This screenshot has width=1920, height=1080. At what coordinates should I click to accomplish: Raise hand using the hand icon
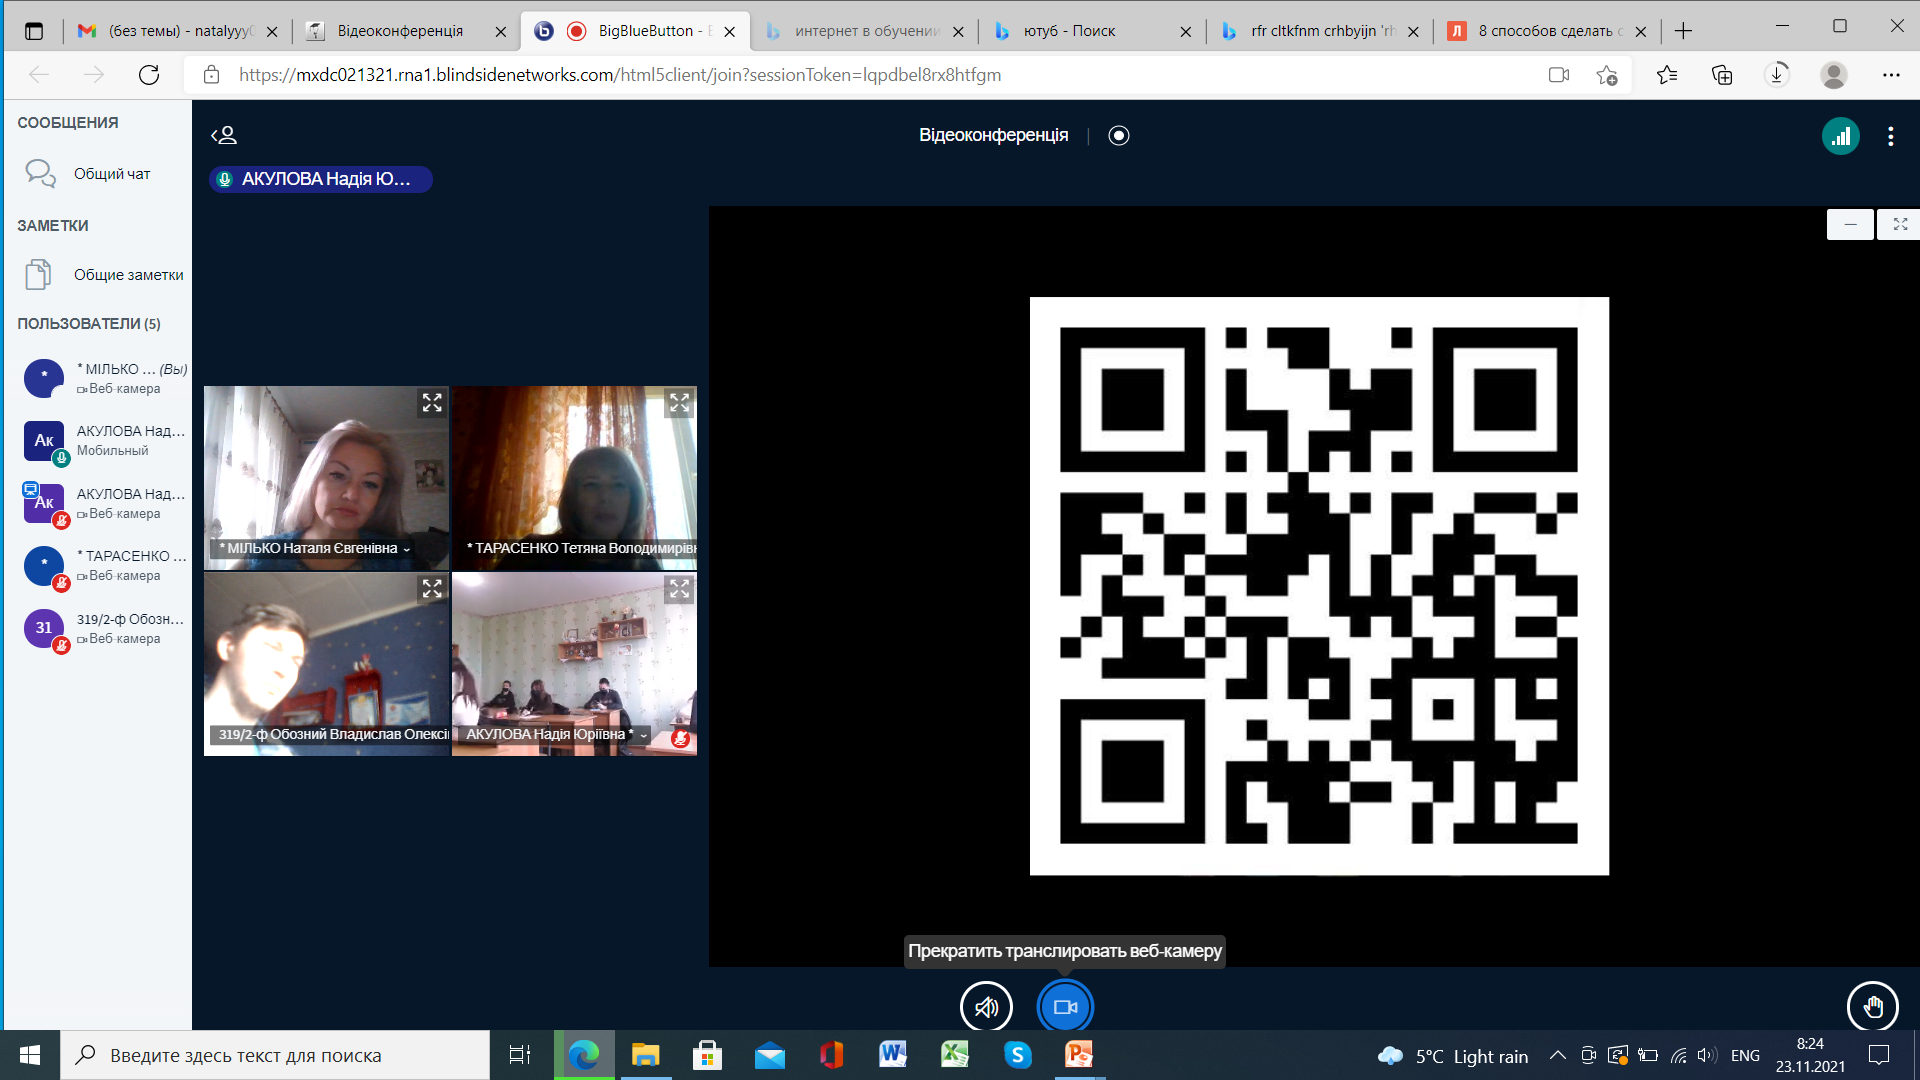coord(1873,1007)
